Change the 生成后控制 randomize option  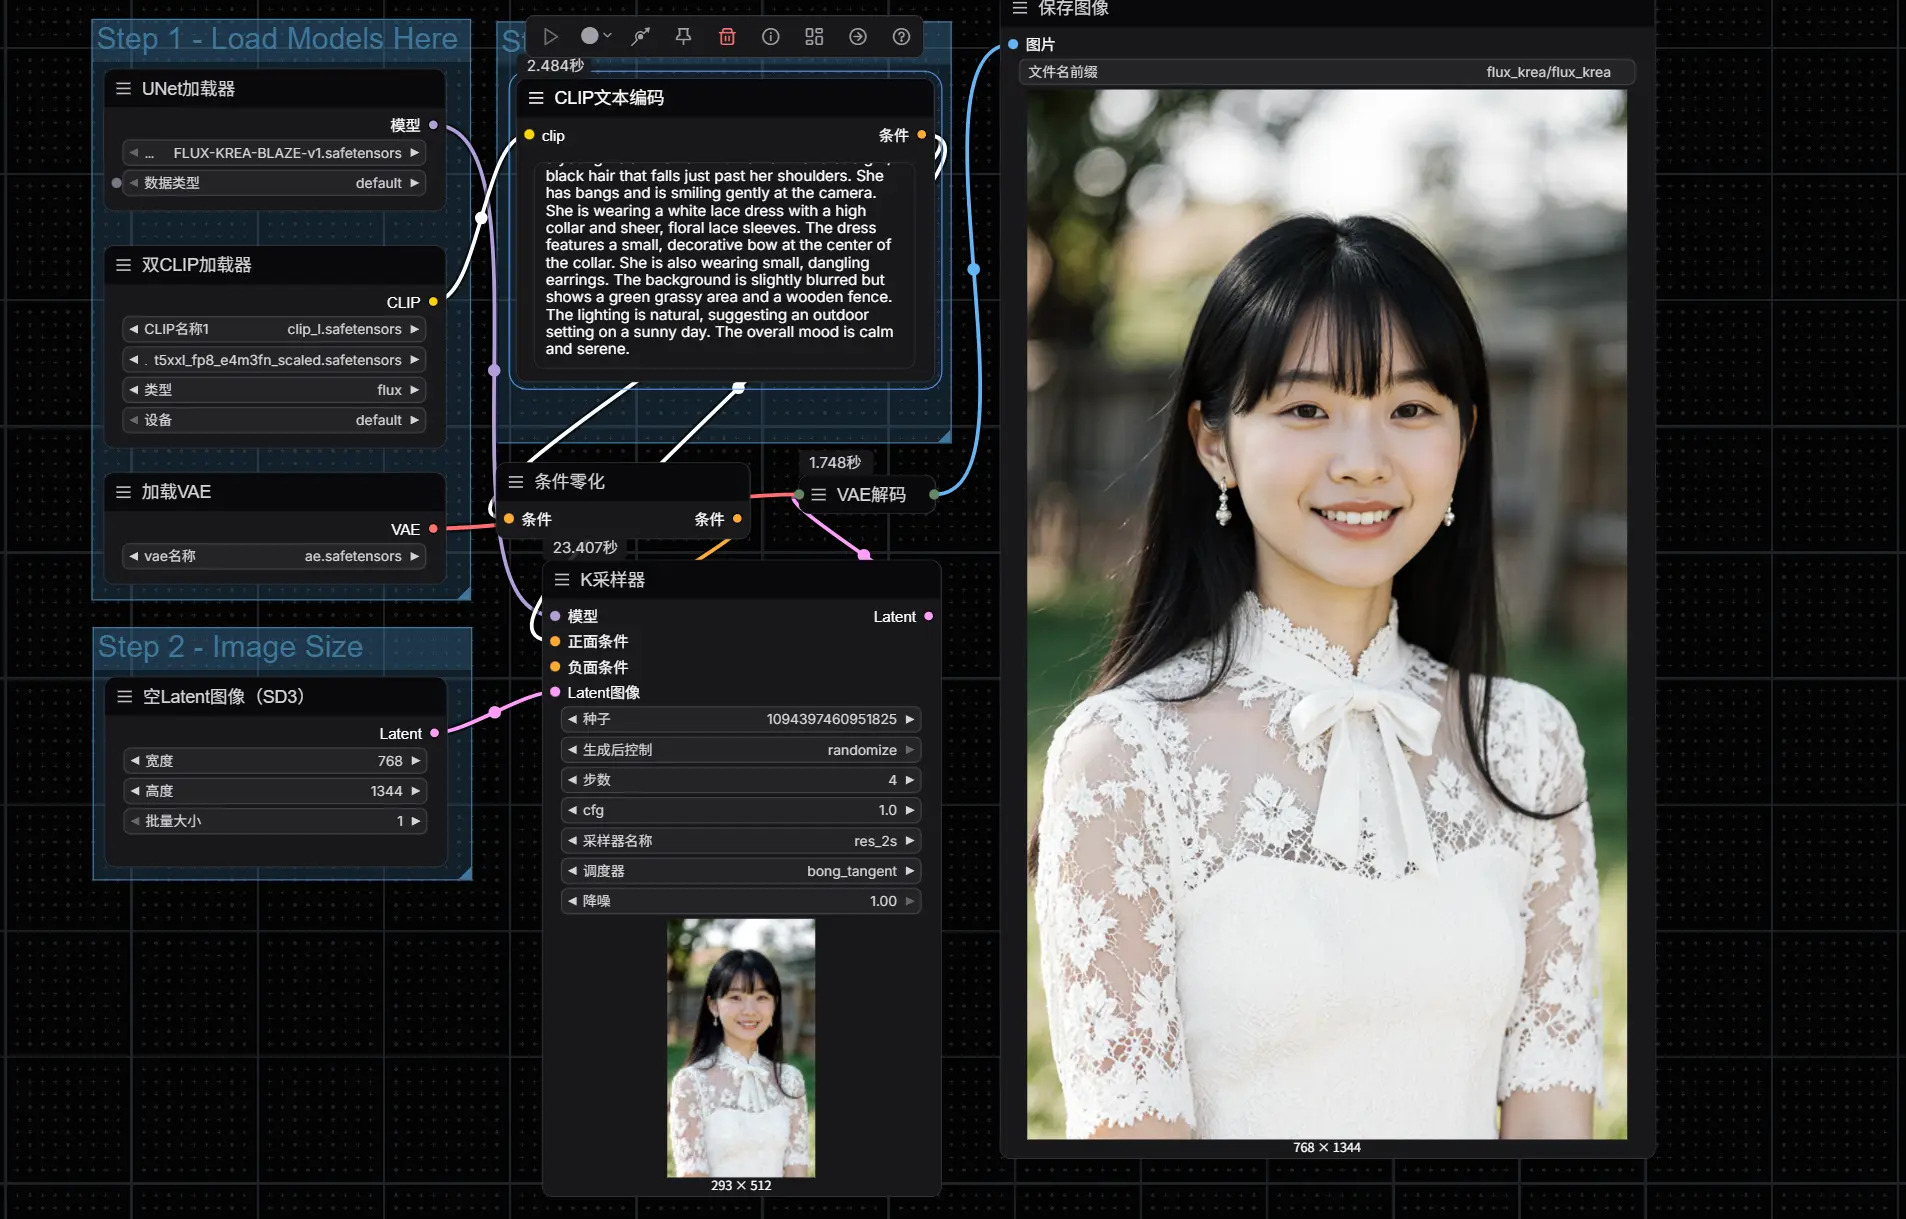(x=740, y=750)
